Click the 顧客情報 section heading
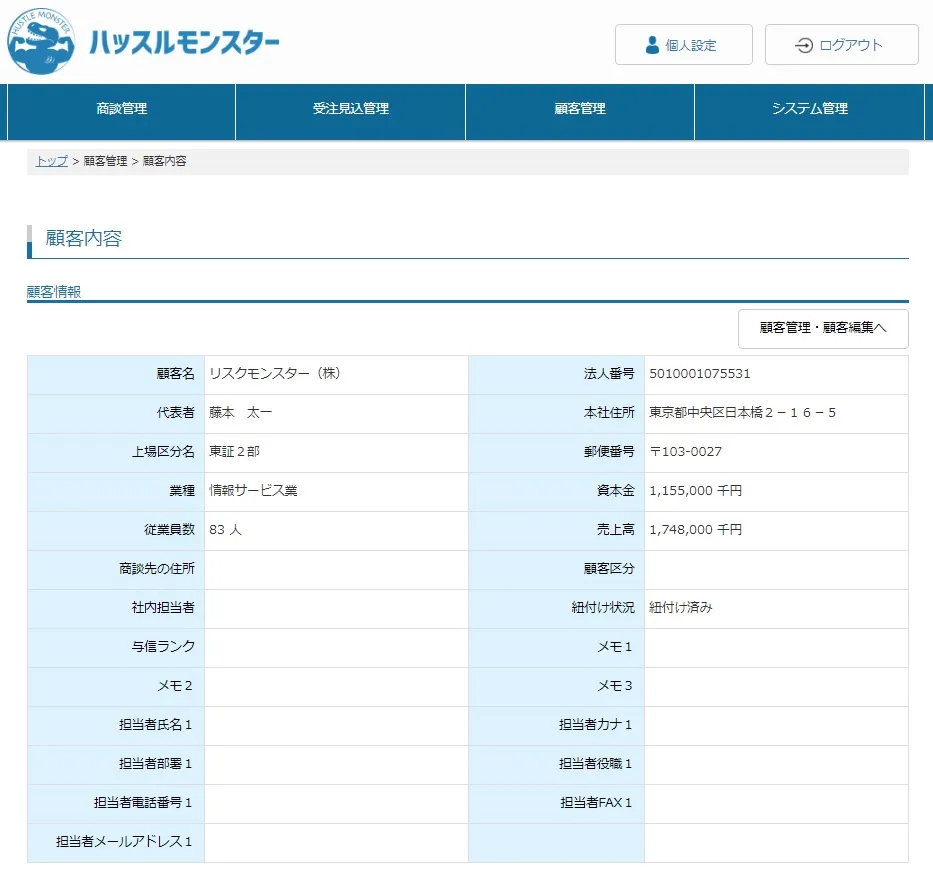The height and width of the screenshot is (880, 933). tap(54, 292)
